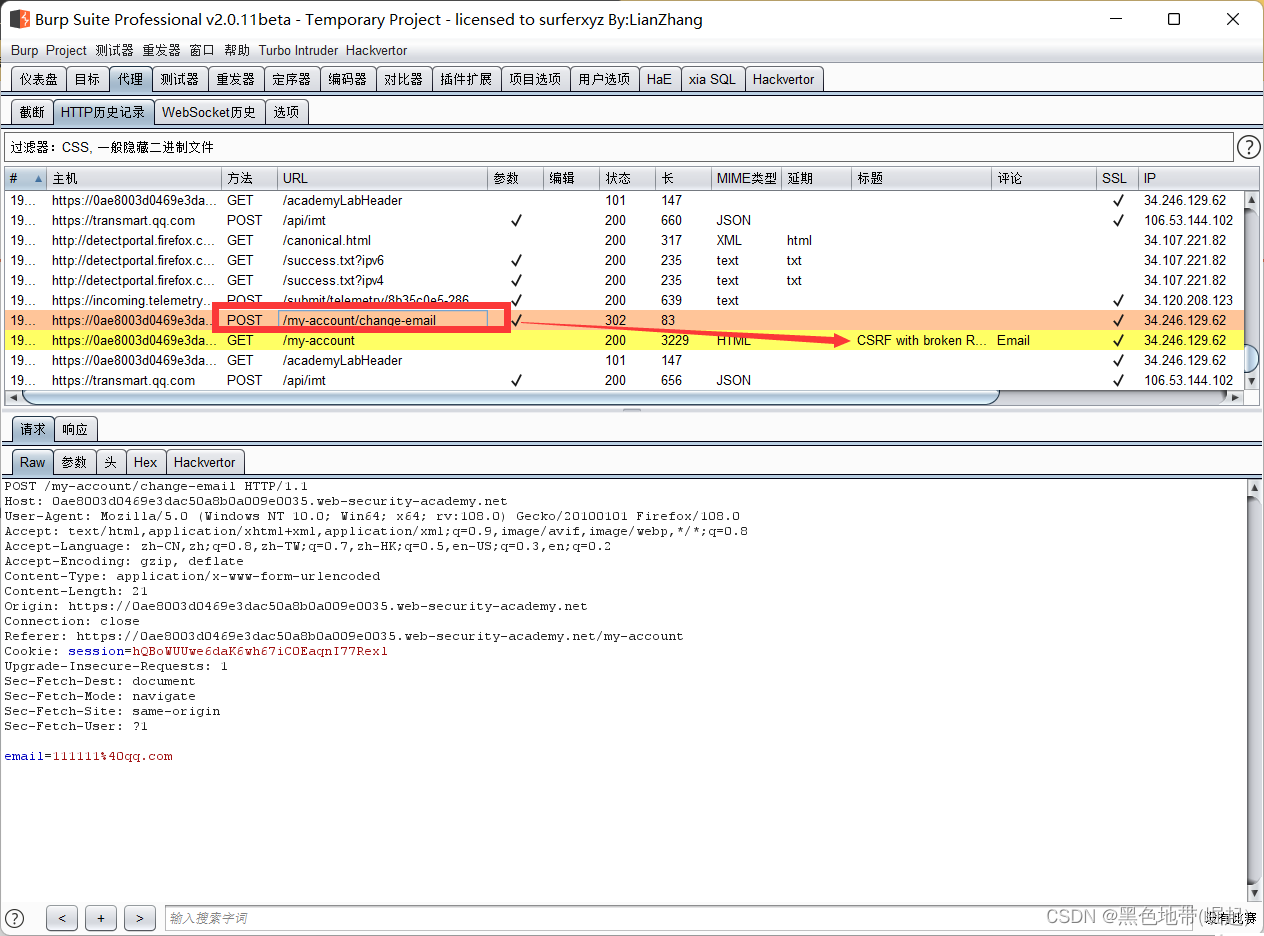The height and width of the screenshot is (936, 1264).
Task: Click the search help icon at bottom left
Action: pyautogui.click(x=14, y=917)
